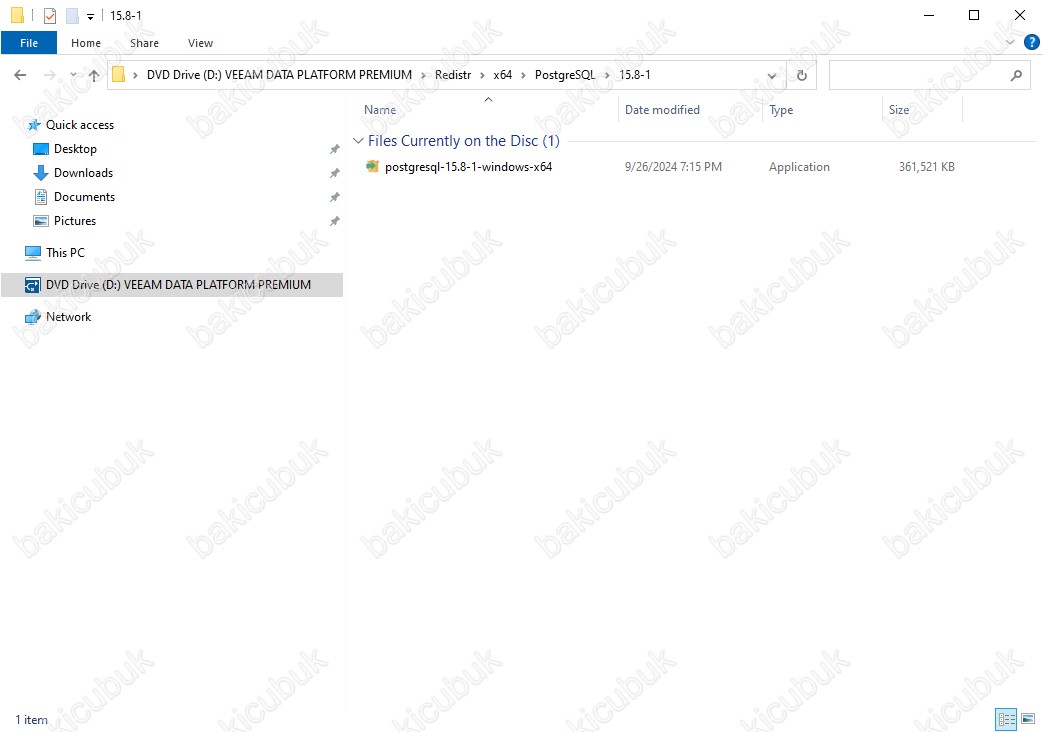Image resolution: width=1044 pixels, height=732 pixels.
Task: Click the pin icon next to Pictures
Action: 335,221
